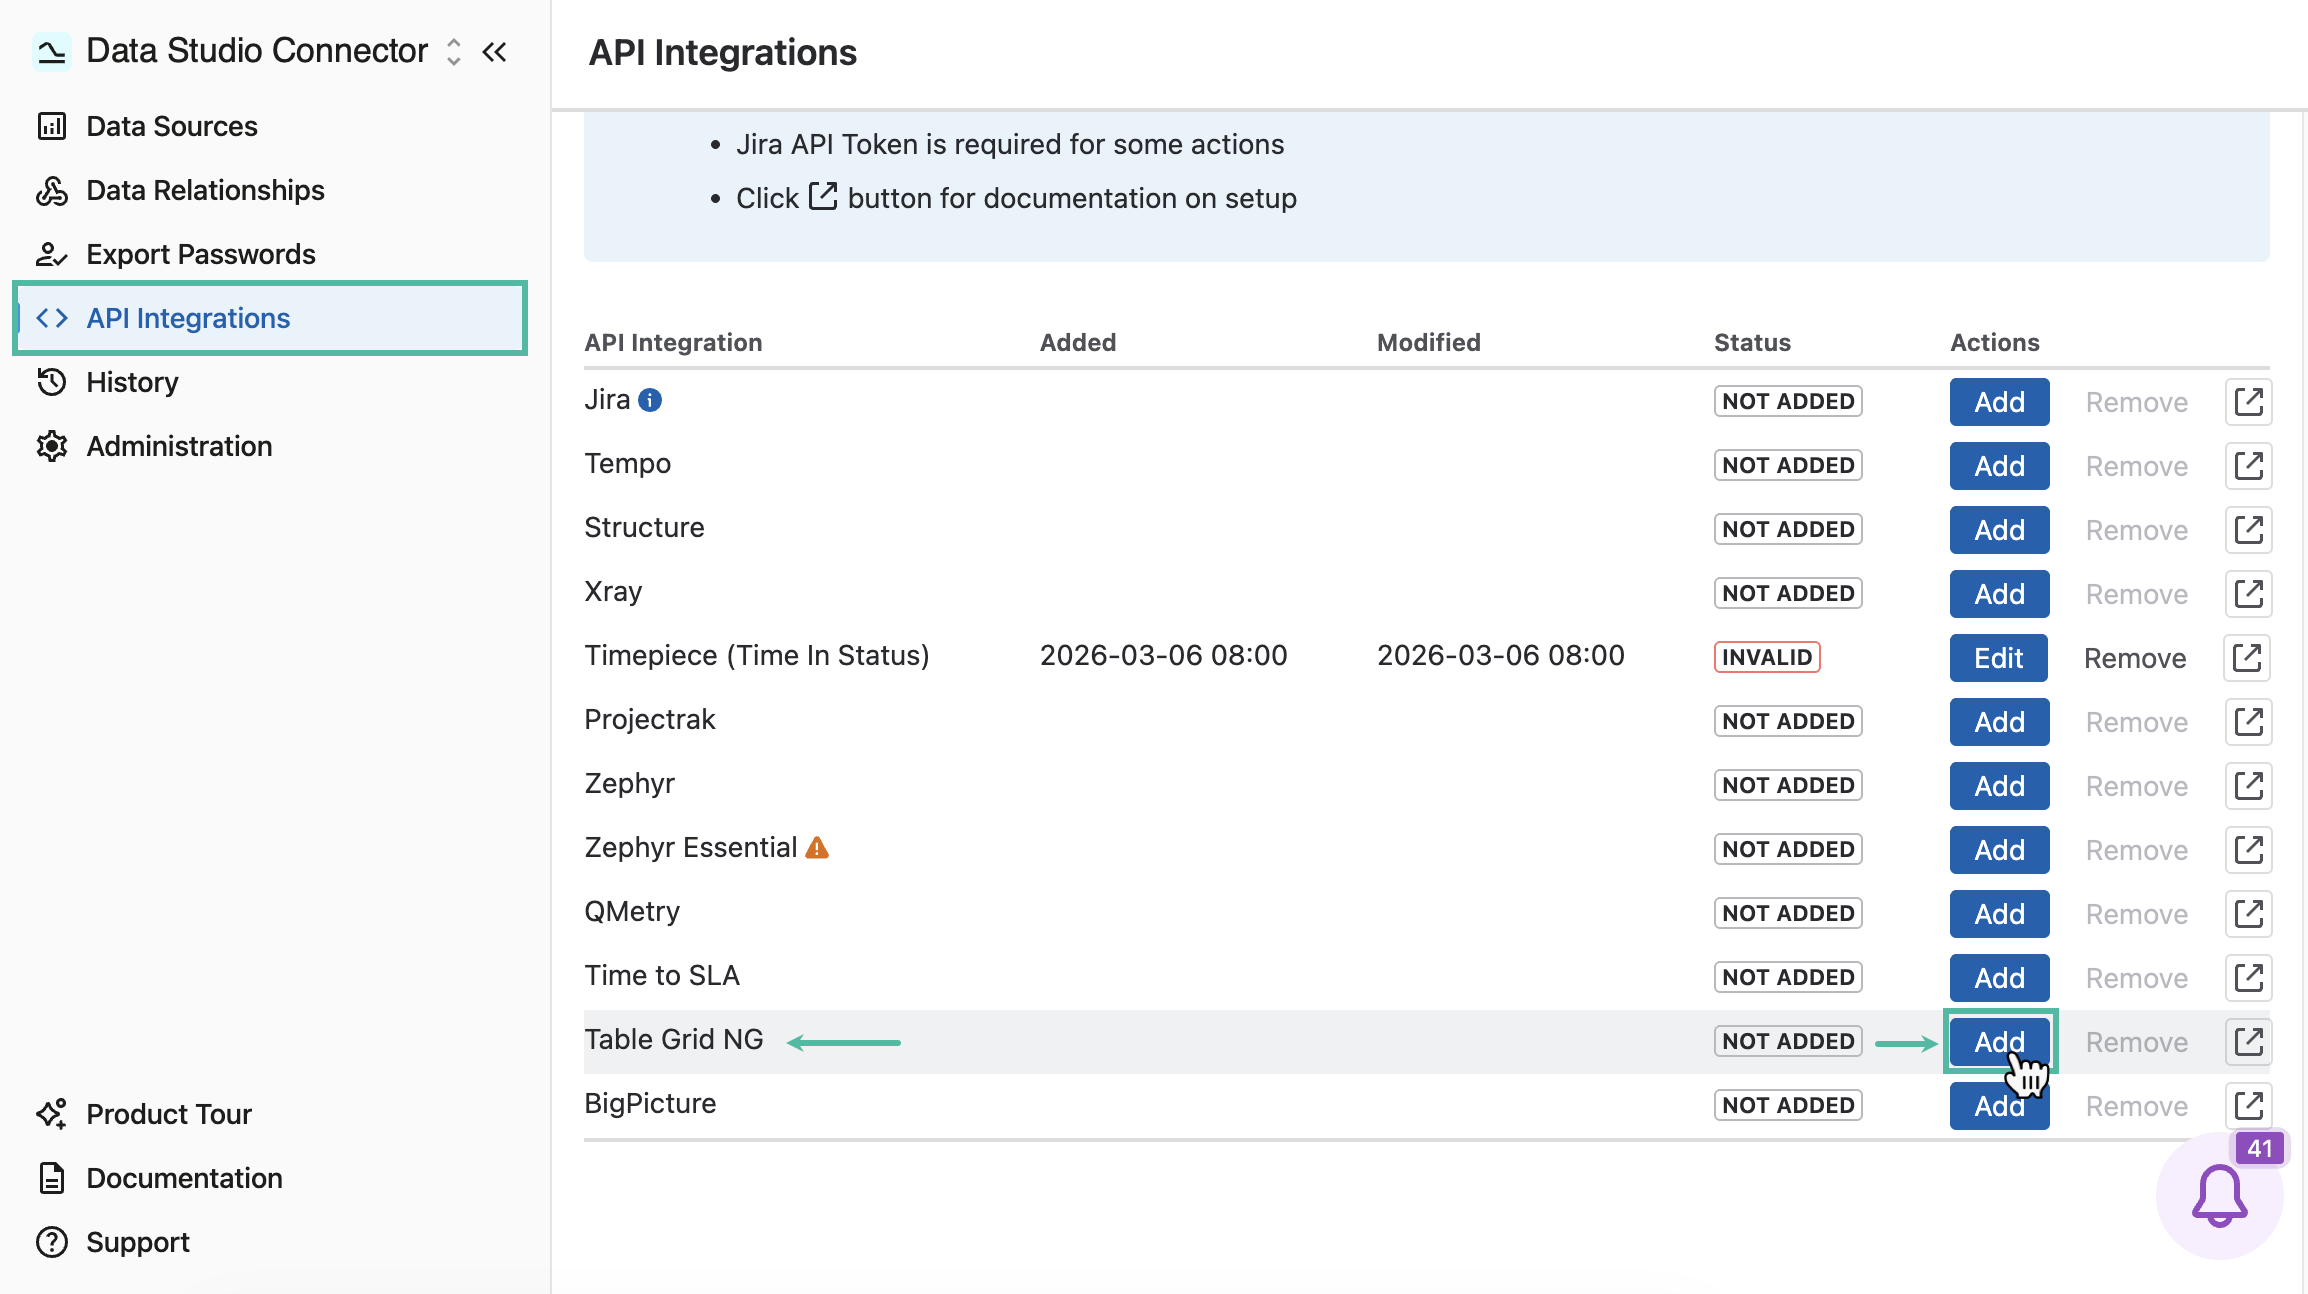The height and width of the screenshot is (1294, 2308).
Task: Click the Administration gear icon
Action: click(52, 446)
